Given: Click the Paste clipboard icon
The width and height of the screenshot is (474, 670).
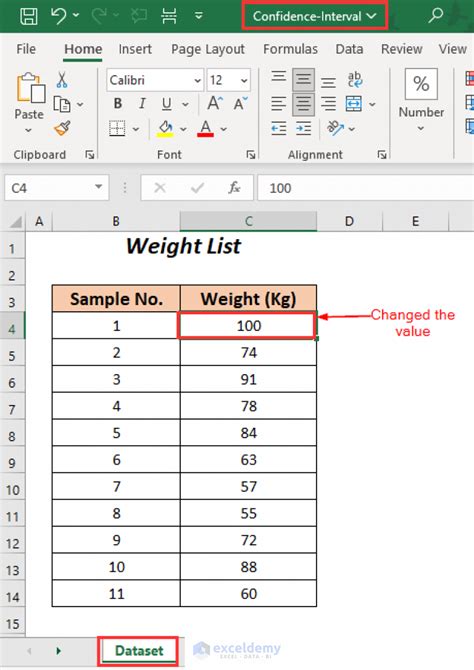Looking at the screenshot, I should [30, 88].
